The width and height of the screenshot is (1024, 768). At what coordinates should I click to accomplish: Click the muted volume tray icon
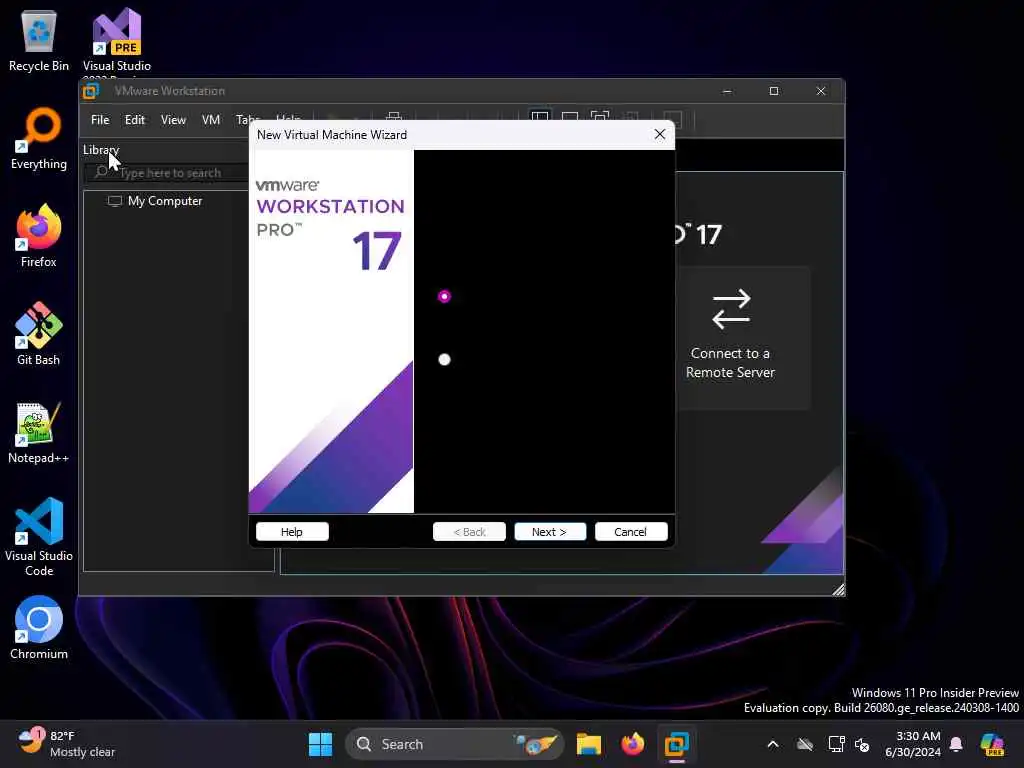863,744
